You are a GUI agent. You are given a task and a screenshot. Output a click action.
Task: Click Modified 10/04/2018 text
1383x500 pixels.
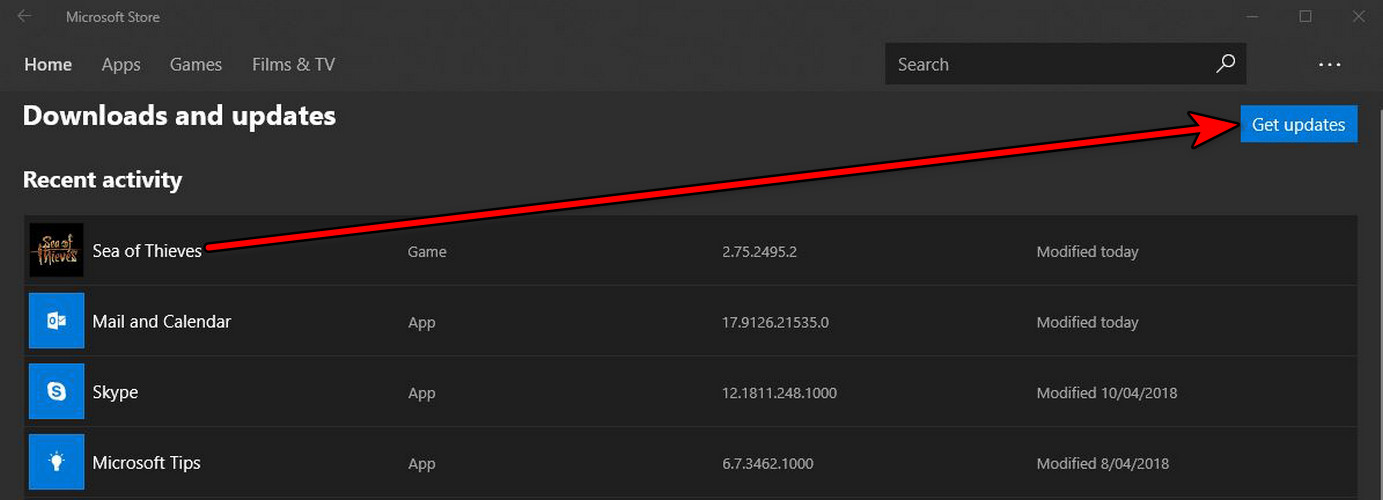click(1107, 393)
